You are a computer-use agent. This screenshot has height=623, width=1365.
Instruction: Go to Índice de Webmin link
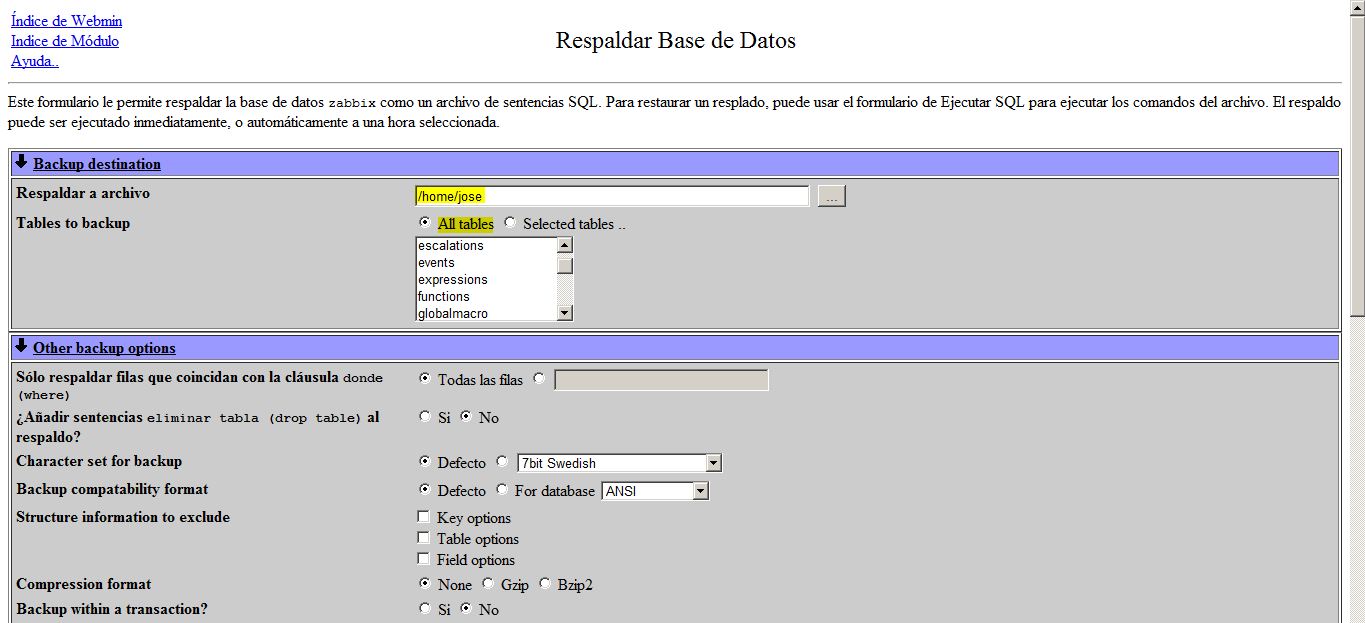(66, 21)
